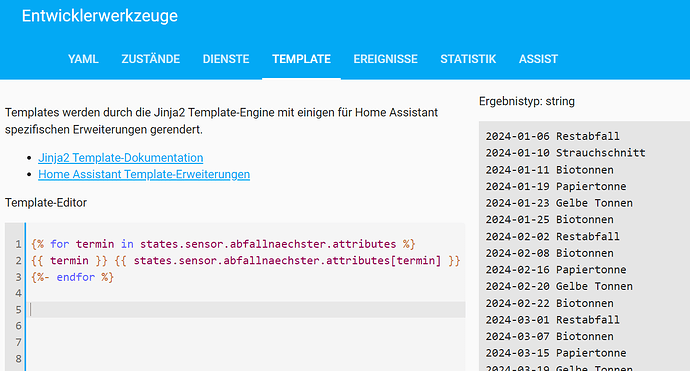Select result row 2024-02-02 Restabfall

coord(553,236)
